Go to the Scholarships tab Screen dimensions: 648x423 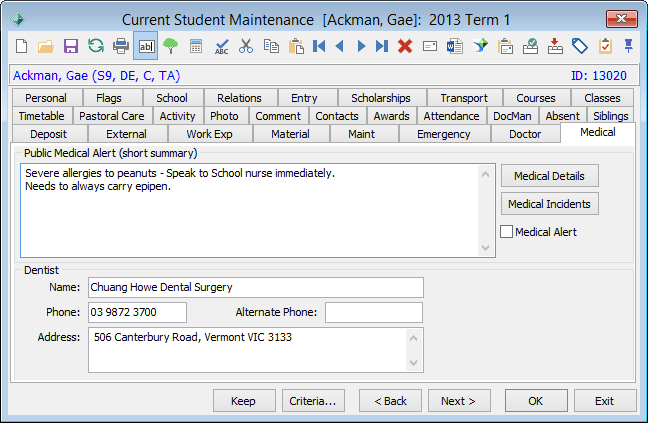[x=381, y=98]
